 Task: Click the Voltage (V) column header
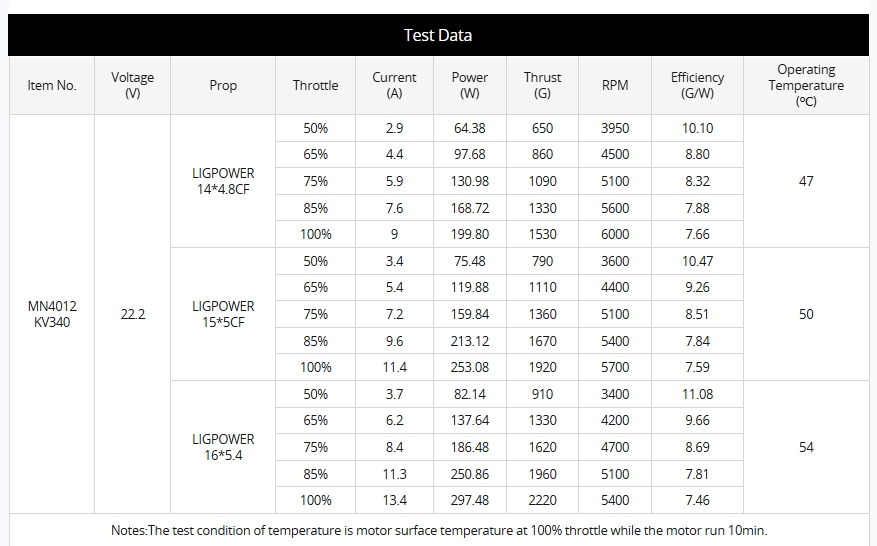(133, 85)
